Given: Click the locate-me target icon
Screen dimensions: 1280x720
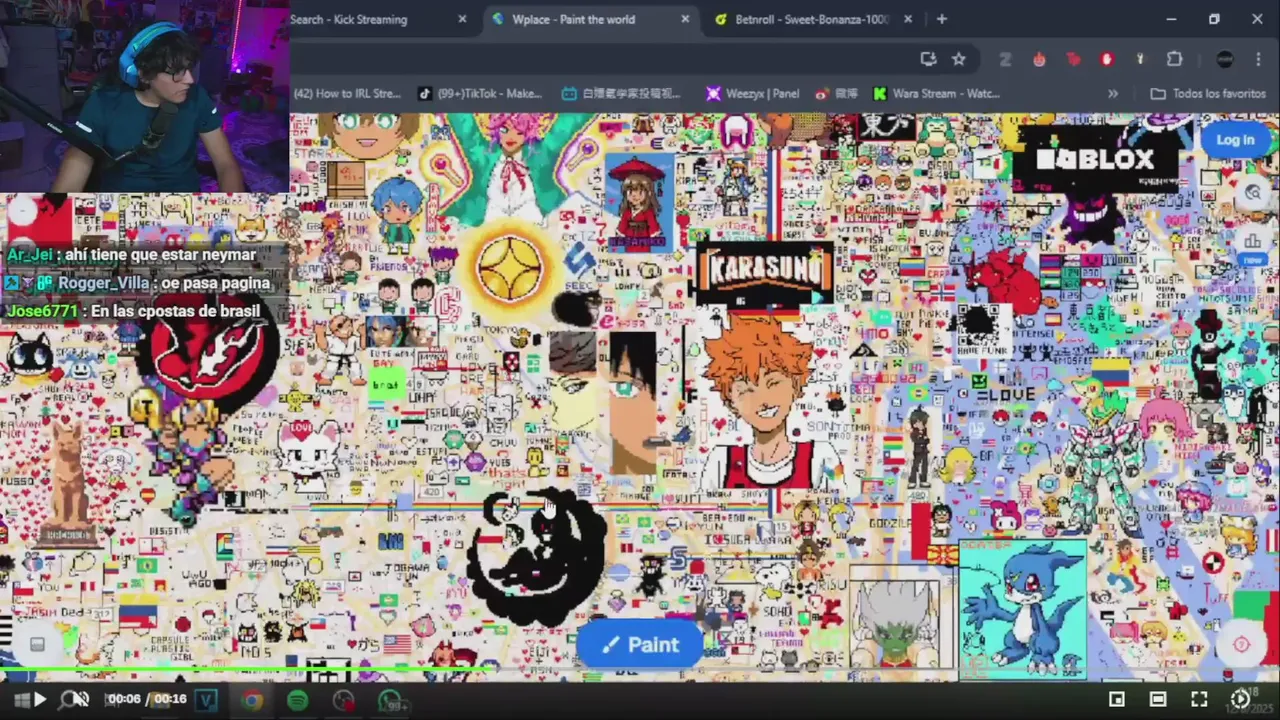Looking at the screenshot, I should [1241, 645].
